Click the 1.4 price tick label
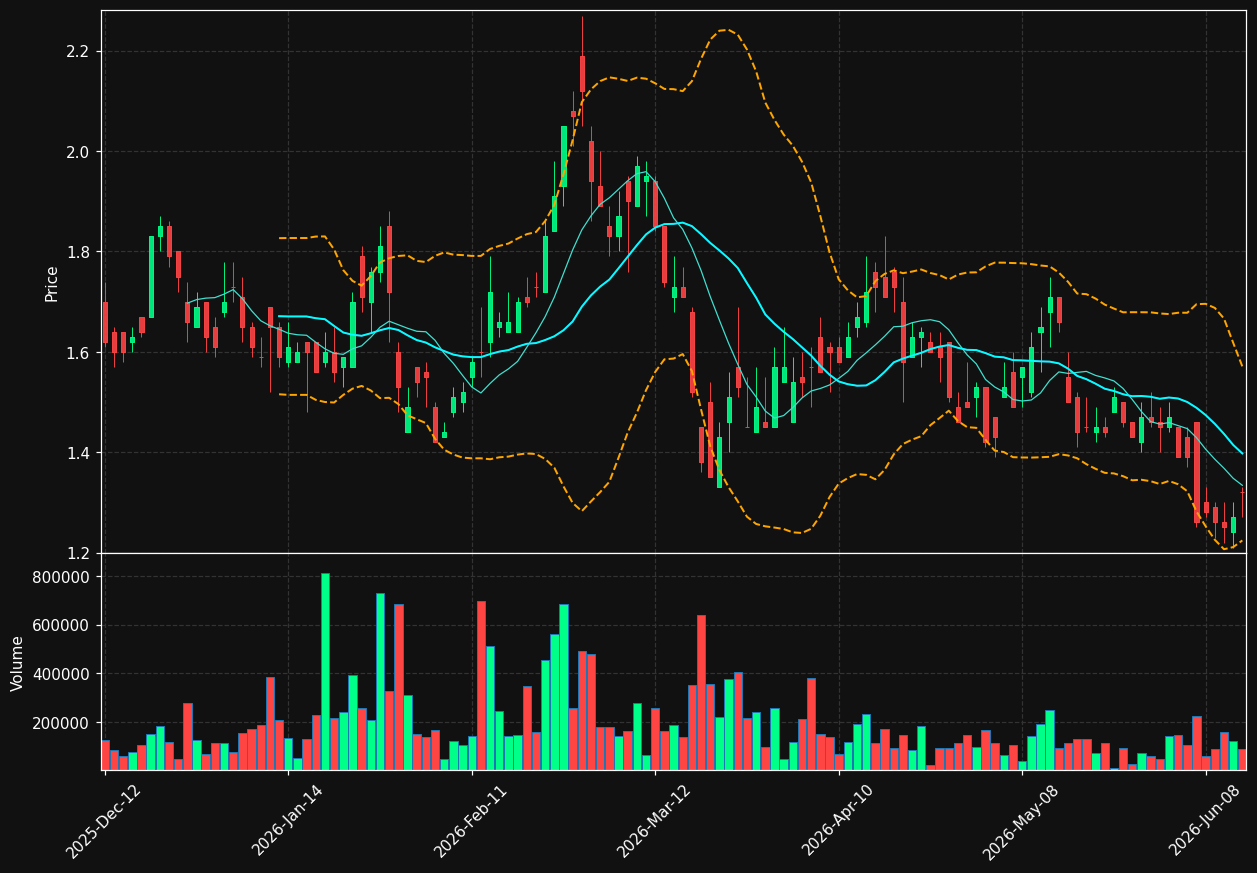Image resolution: width=1257 pixels, height=873 pixels. tap(78, 453)
